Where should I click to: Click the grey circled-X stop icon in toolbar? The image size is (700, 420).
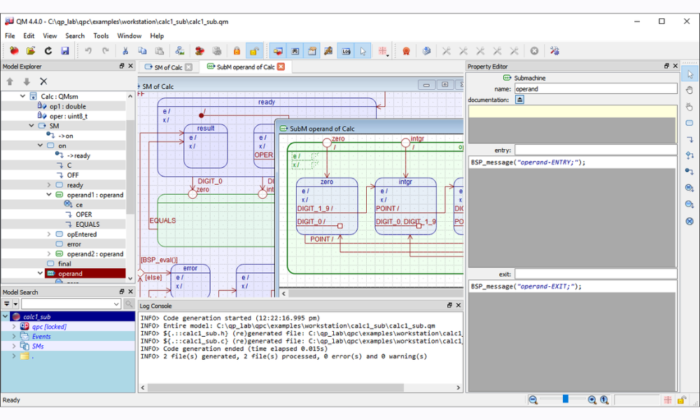[x=534, y=51]
